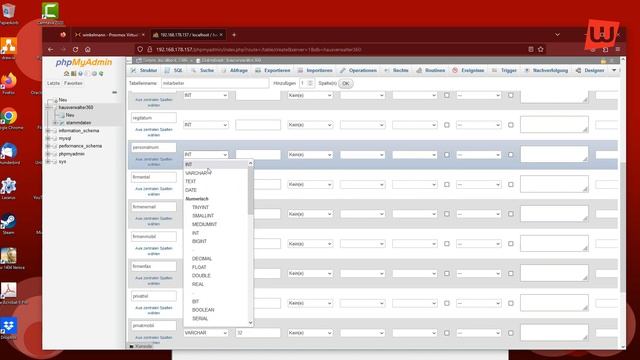Click the type list scrollbar down arrow
The width and height of the screenshot is (640, 360).
coord(250,323)
